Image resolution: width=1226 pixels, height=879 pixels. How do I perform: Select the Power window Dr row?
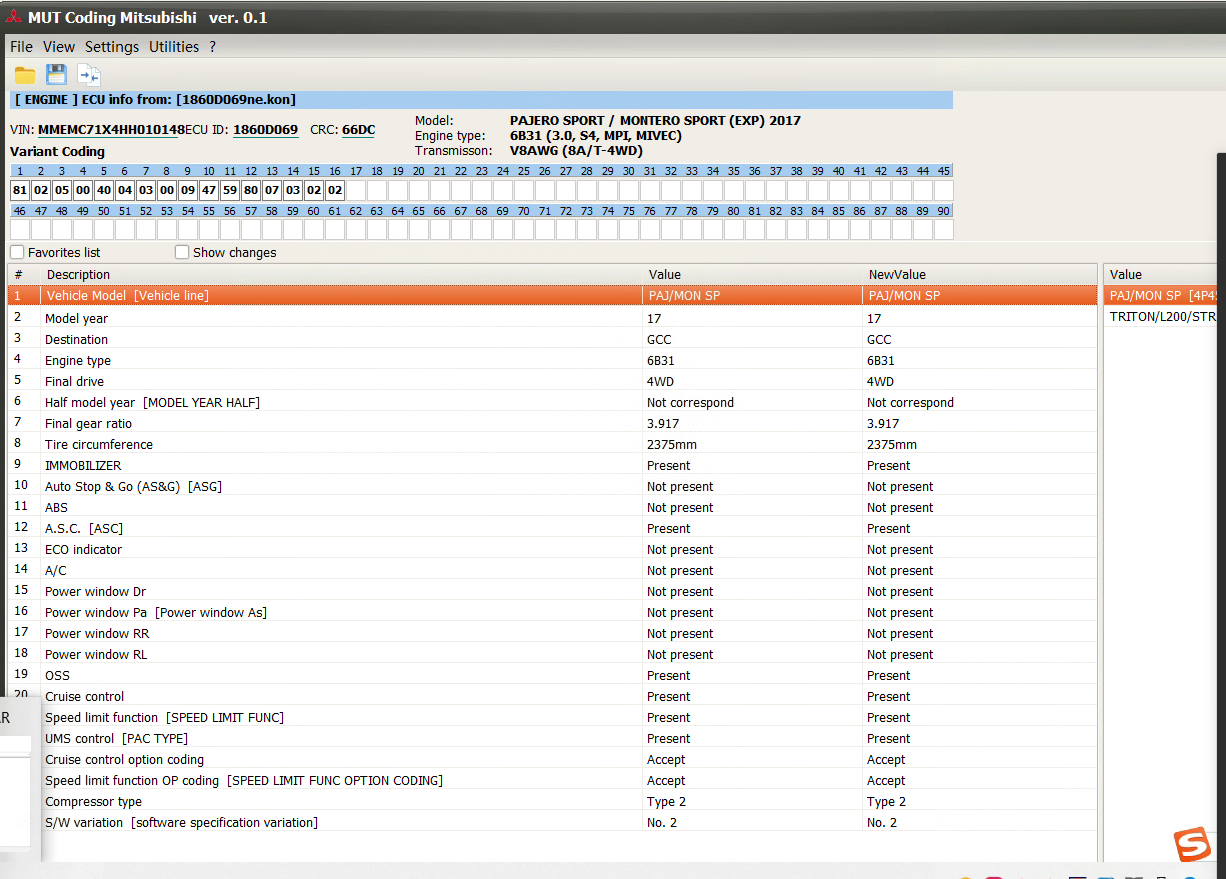click(x=552, y=591)
